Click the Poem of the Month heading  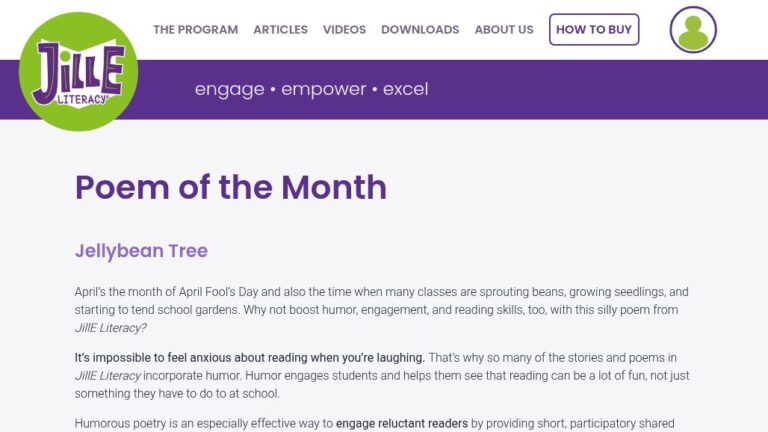pos(231,187)
